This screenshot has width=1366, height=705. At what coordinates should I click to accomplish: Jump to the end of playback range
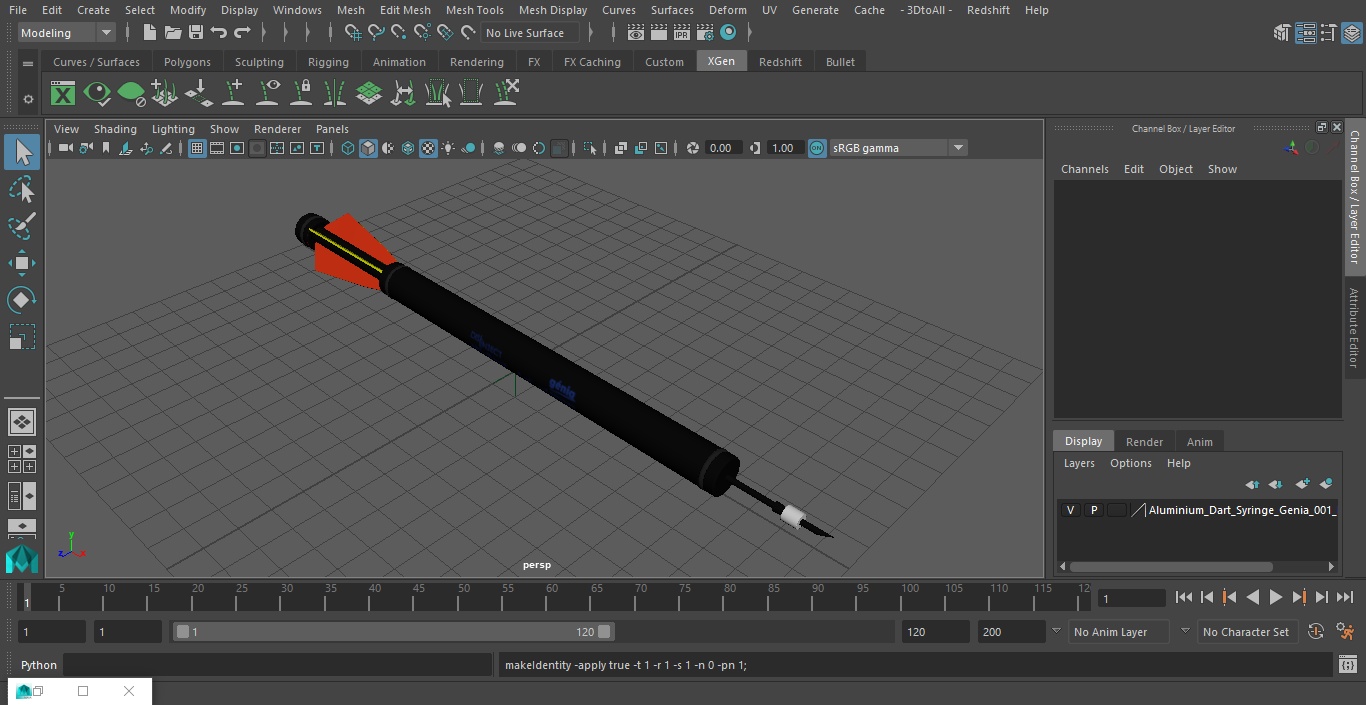click(1344, 597)
